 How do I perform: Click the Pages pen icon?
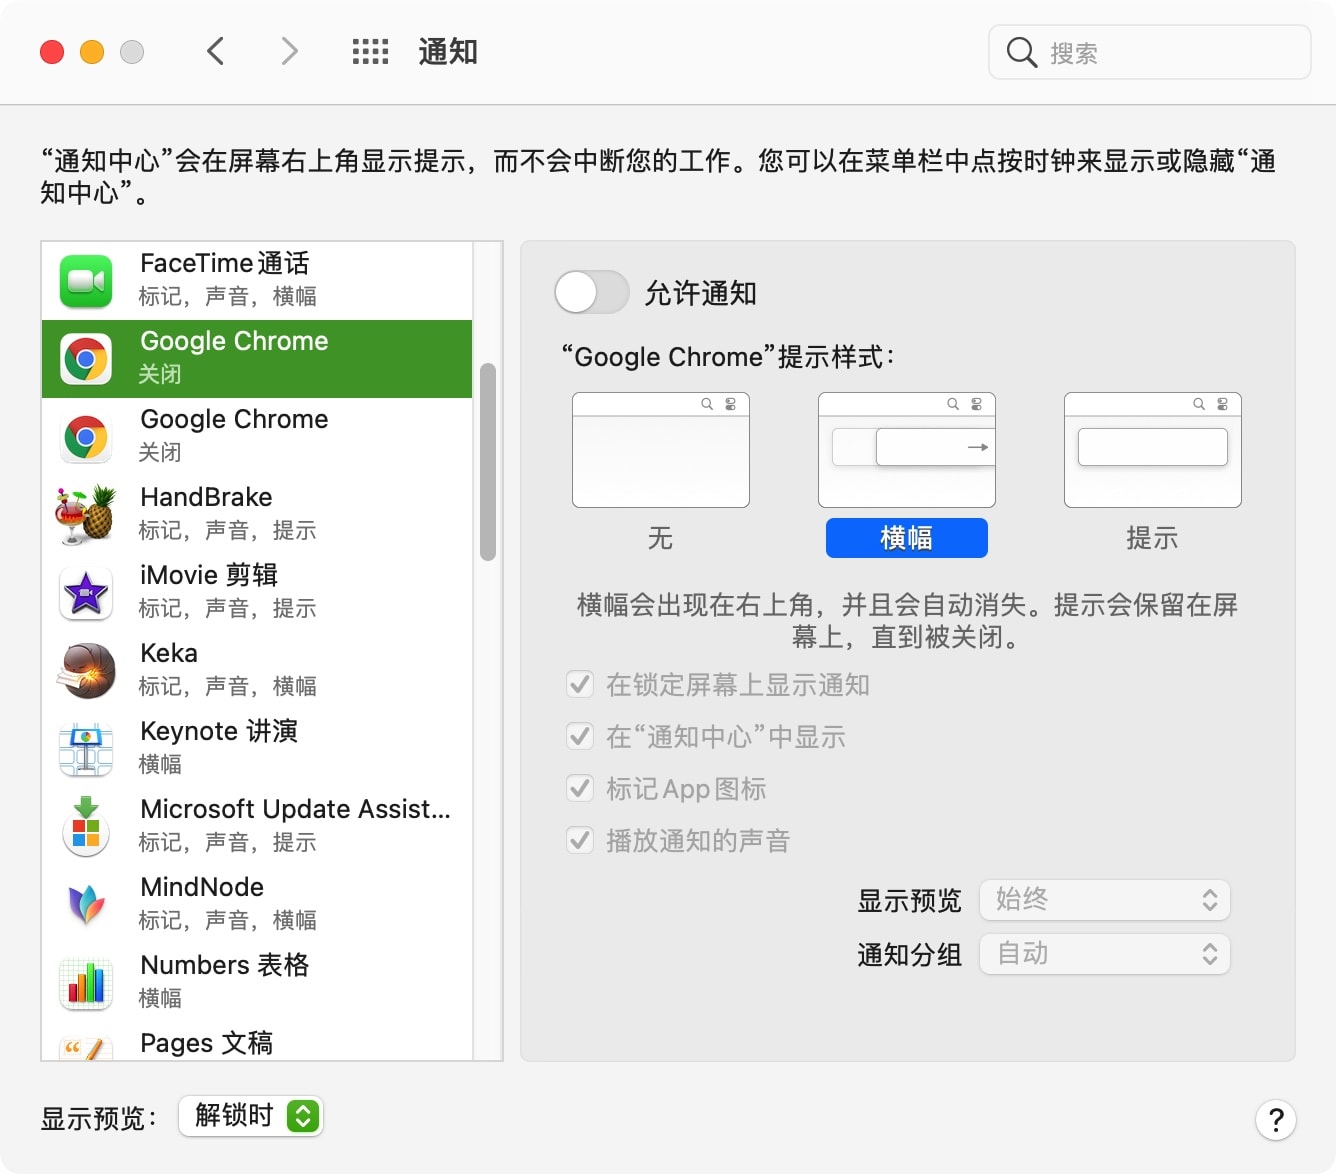pyautogui.click(x=86, y=1048)
